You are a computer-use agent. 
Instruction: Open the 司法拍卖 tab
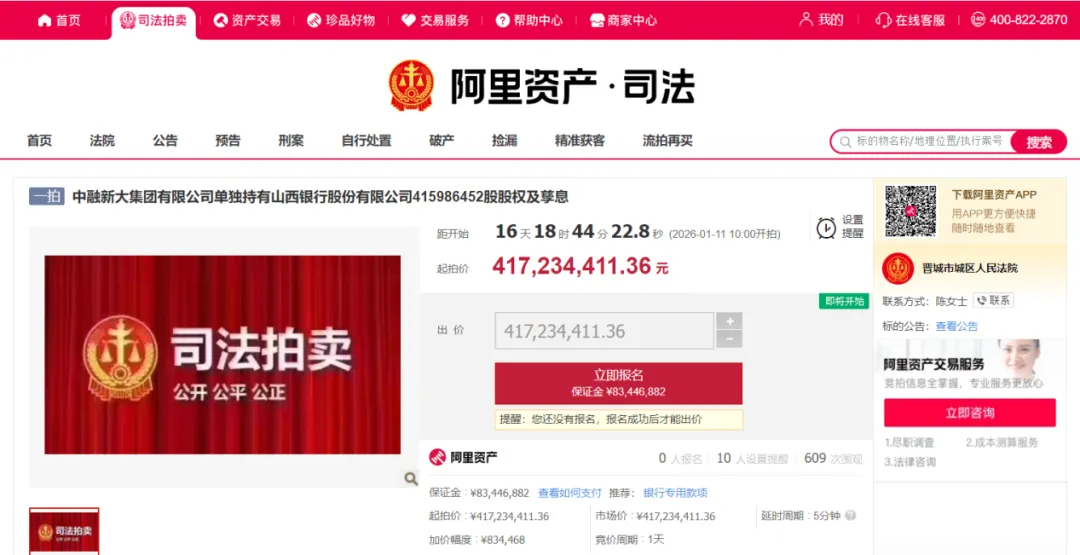(154, 21)
